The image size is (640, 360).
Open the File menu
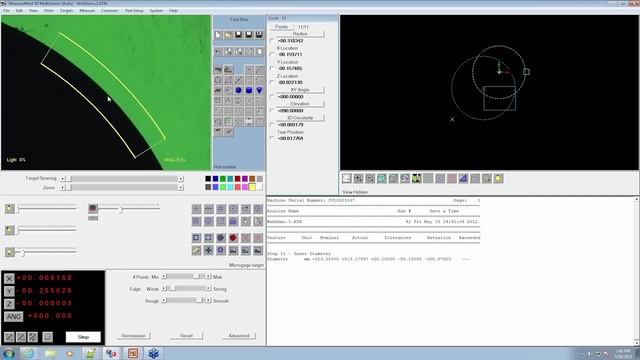point(6,11)
